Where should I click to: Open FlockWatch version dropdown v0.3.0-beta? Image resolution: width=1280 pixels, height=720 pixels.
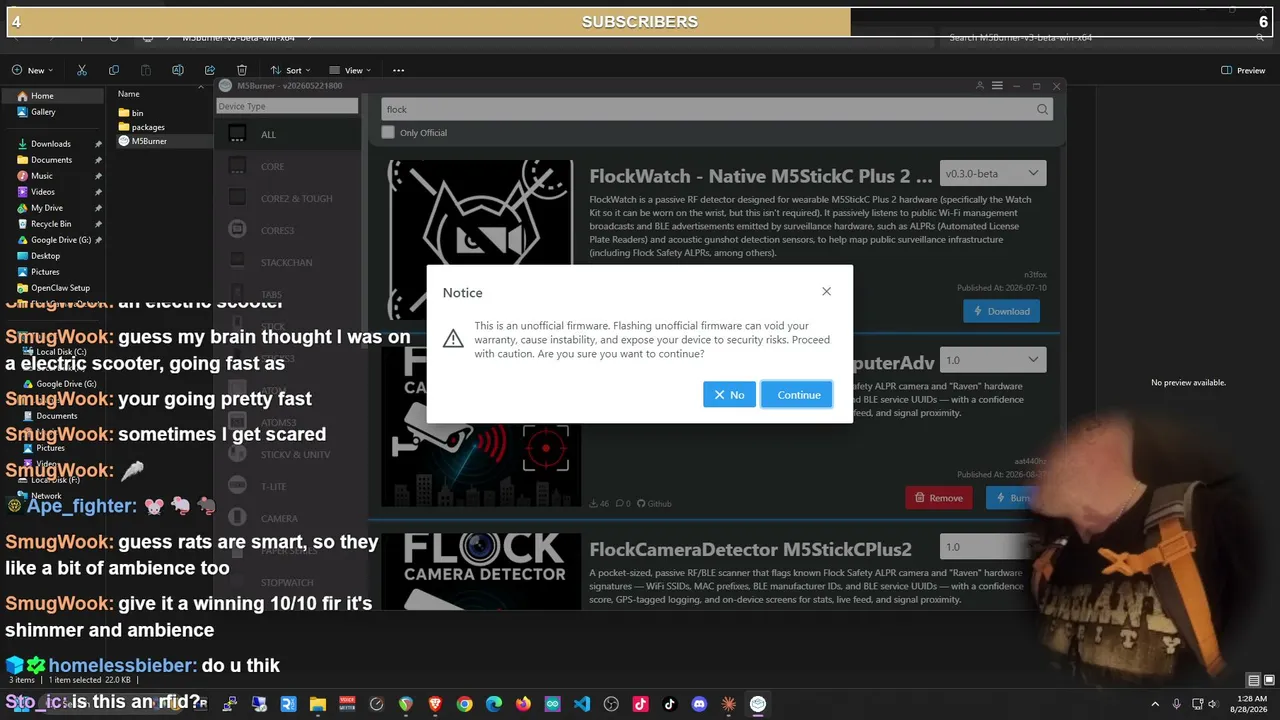click(x=993, y=173)
